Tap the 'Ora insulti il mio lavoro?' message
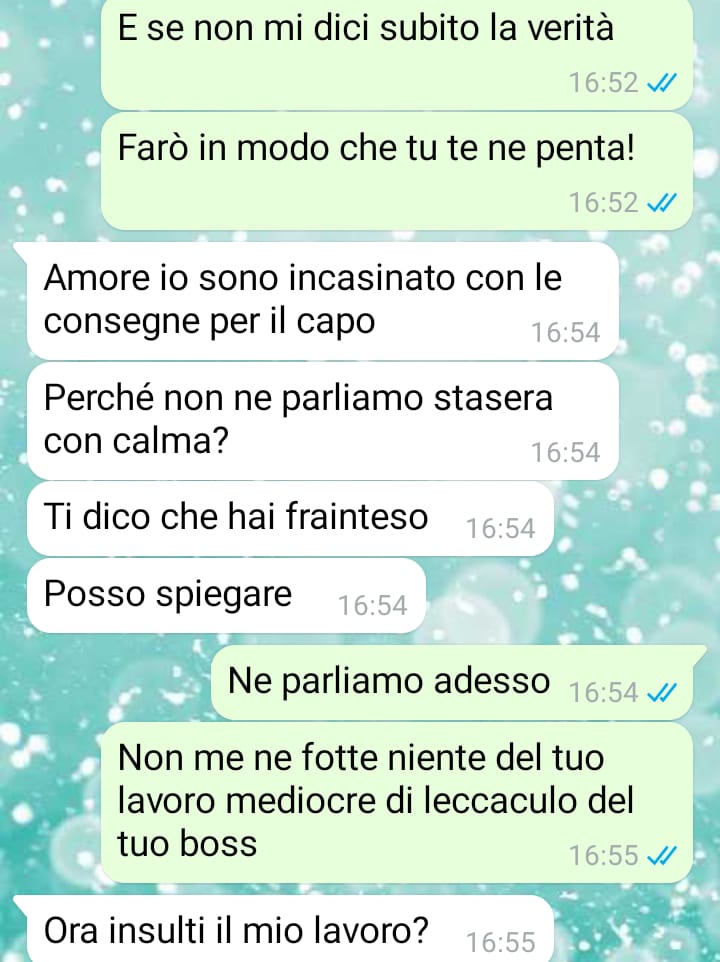This screenshot has width=720, height=962. pos(290,929)
